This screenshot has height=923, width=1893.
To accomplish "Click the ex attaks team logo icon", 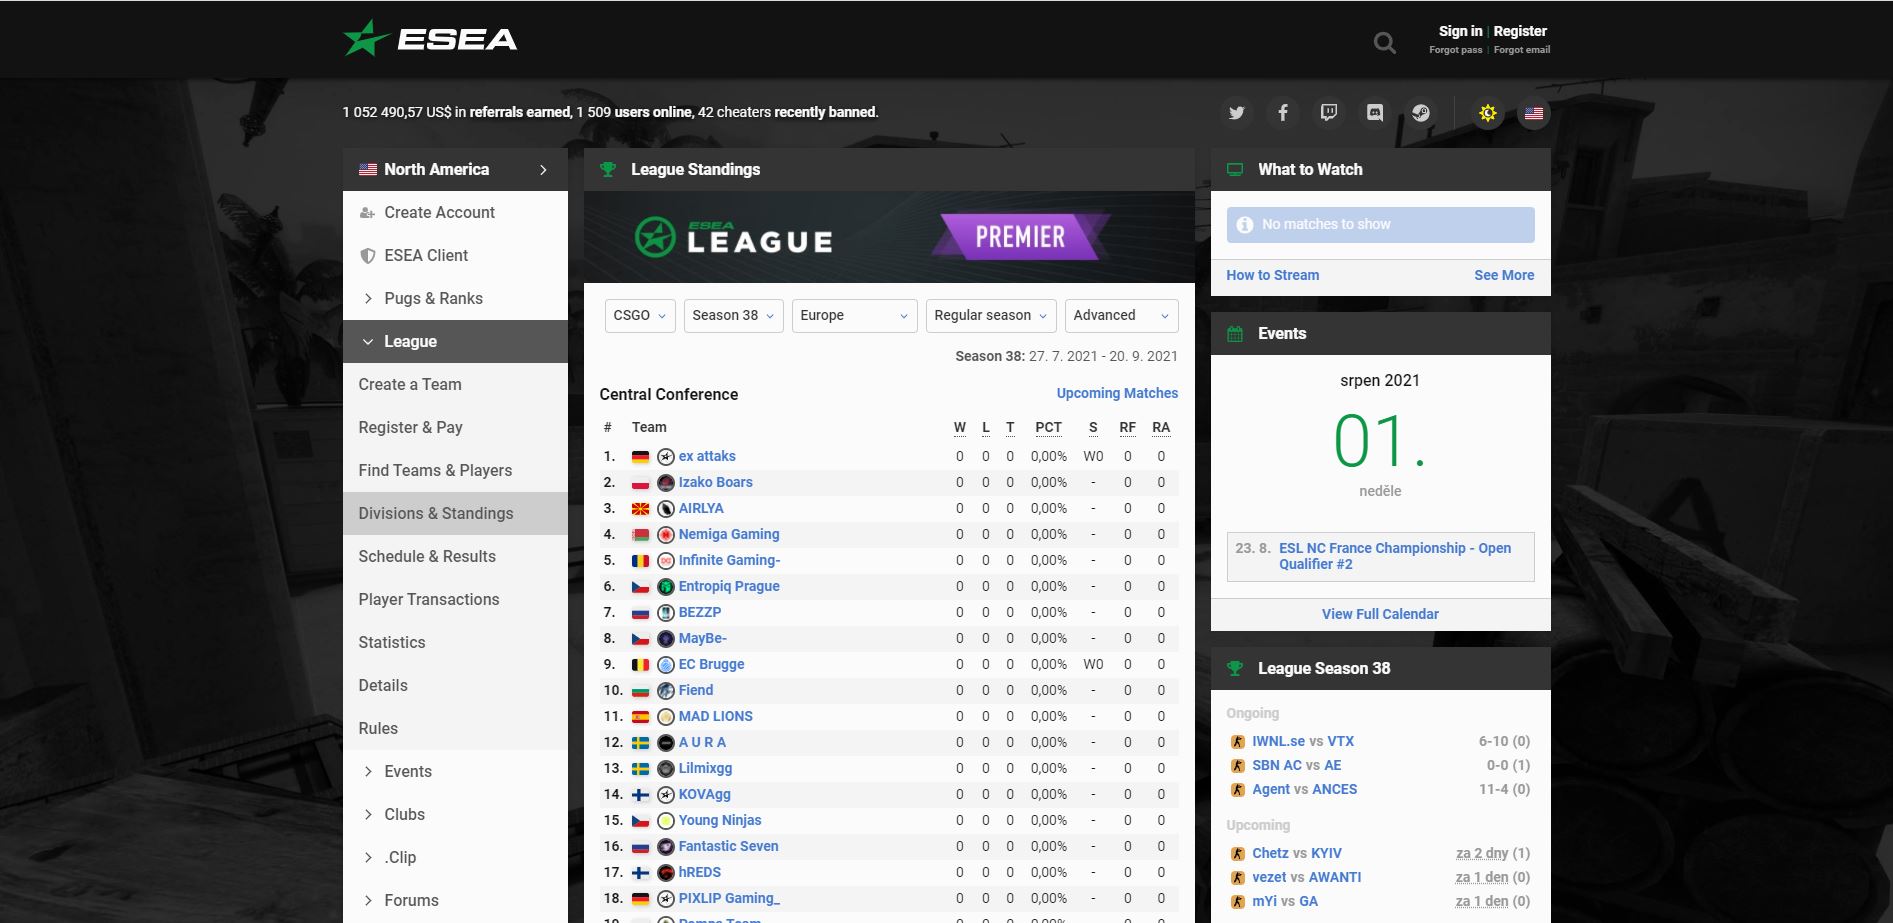I will click(x=666, y=457).
